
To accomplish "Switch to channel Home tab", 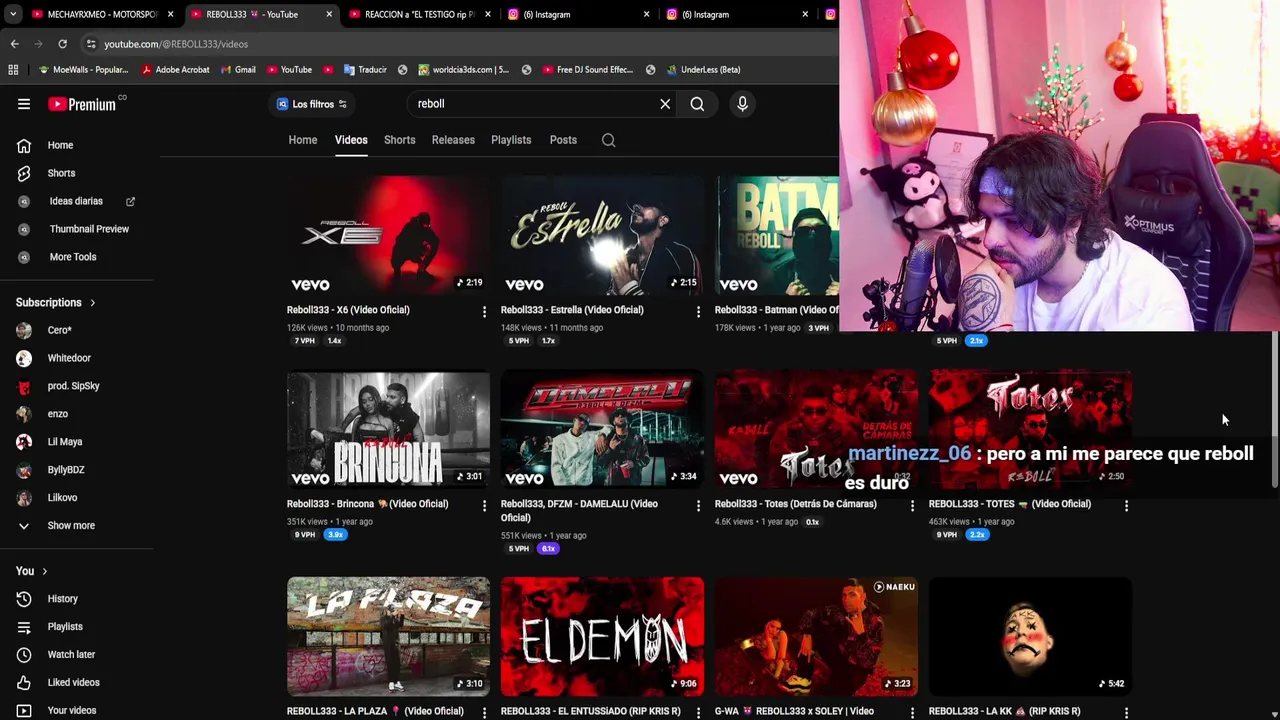I will 303,140.
